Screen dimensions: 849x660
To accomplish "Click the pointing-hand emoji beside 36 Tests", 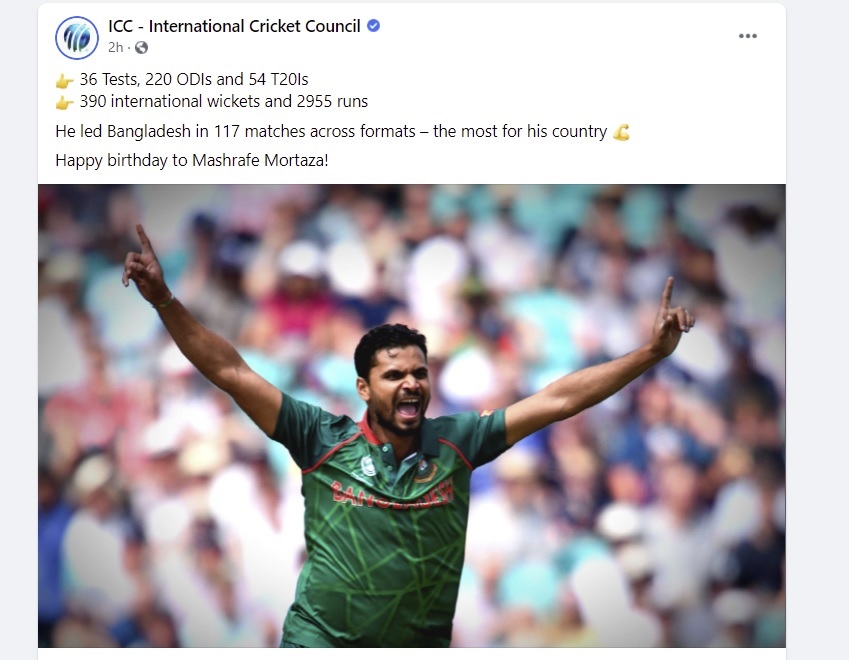I will tap(64, 81).
